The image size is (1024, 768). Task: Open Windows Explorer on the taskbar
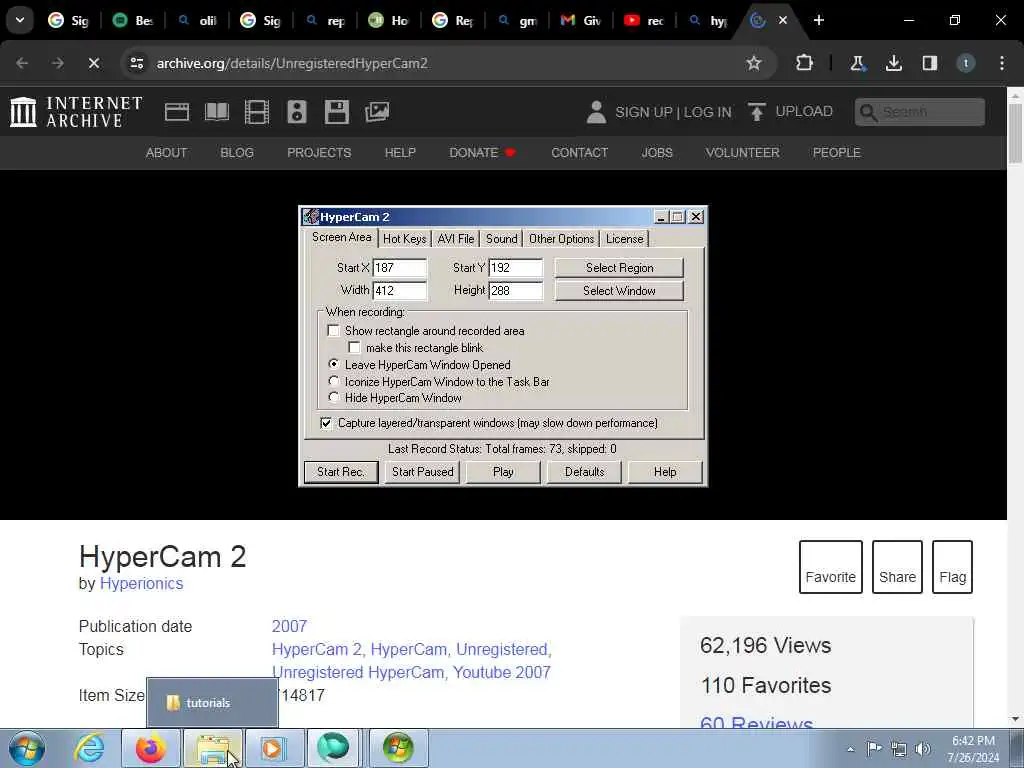[x=213, y=748]
